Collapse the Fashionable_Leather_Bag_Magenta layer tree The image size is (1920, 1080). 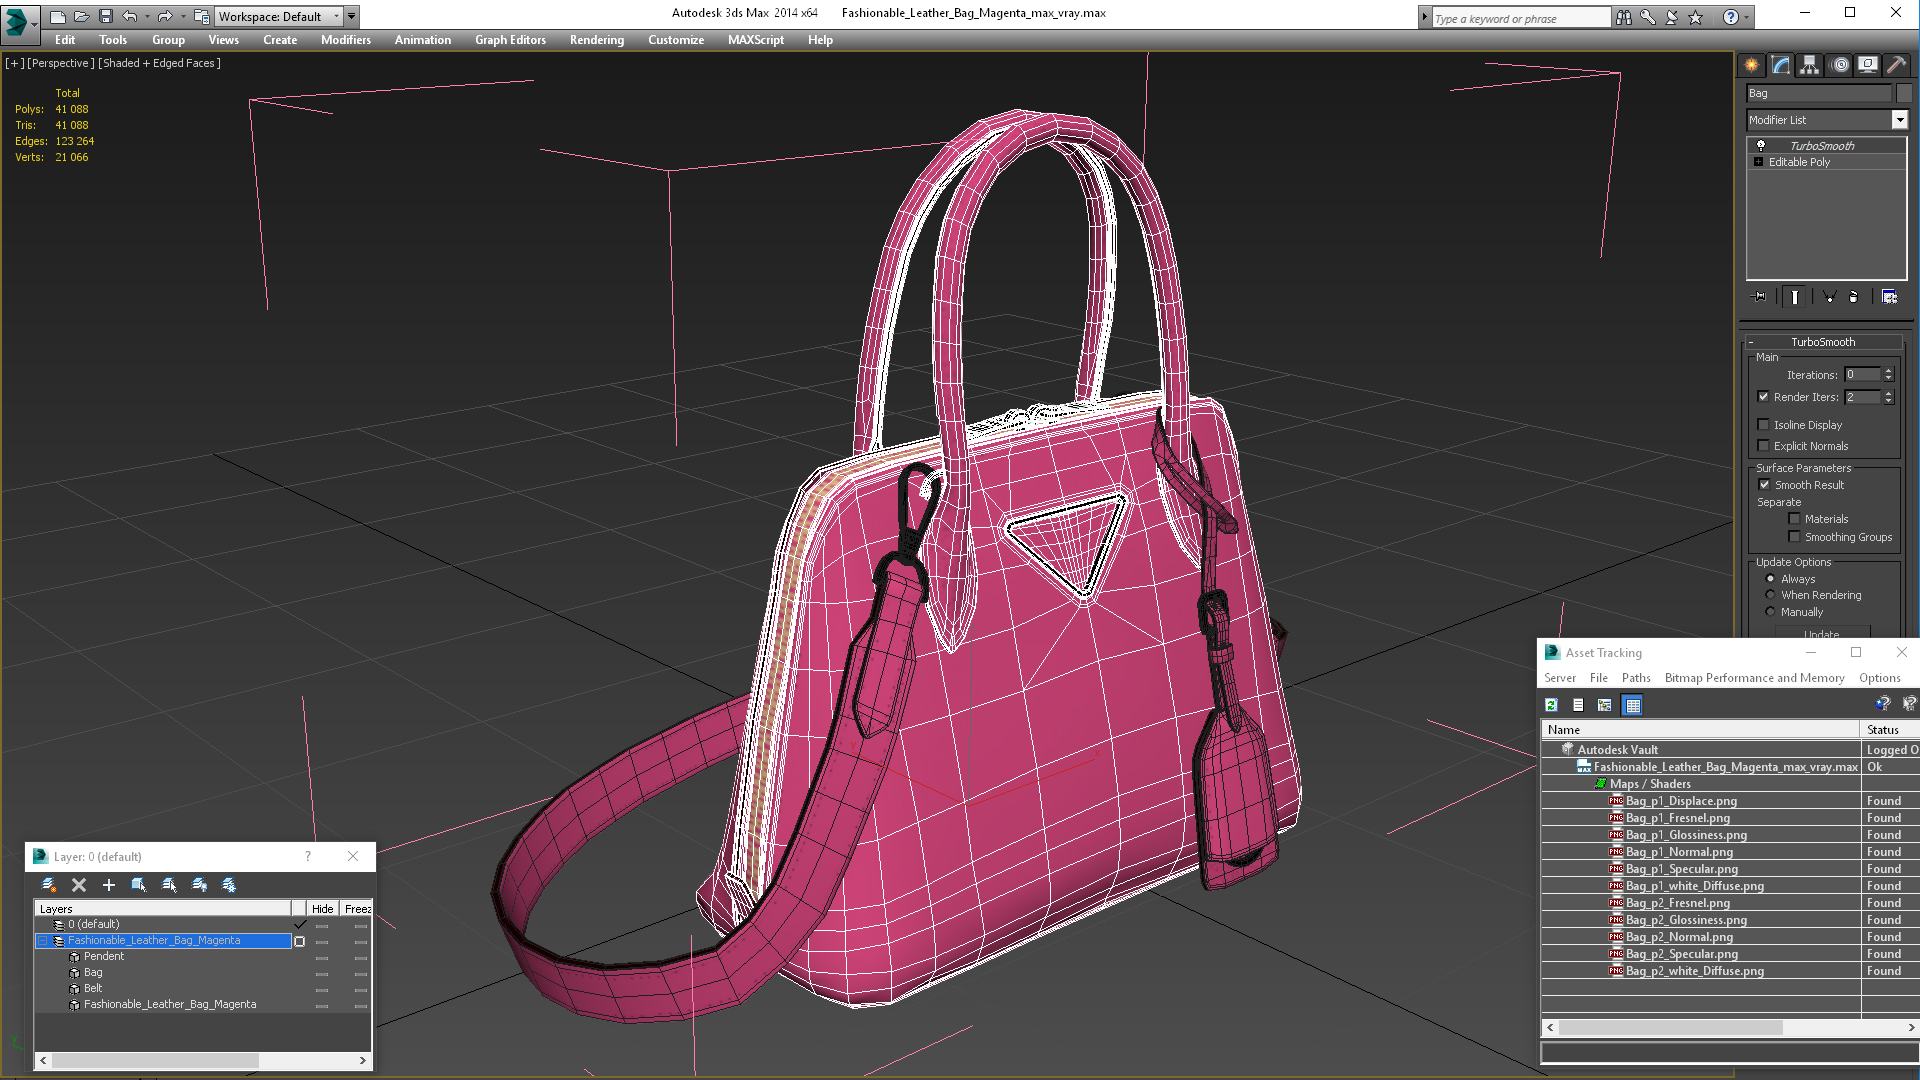43,941
